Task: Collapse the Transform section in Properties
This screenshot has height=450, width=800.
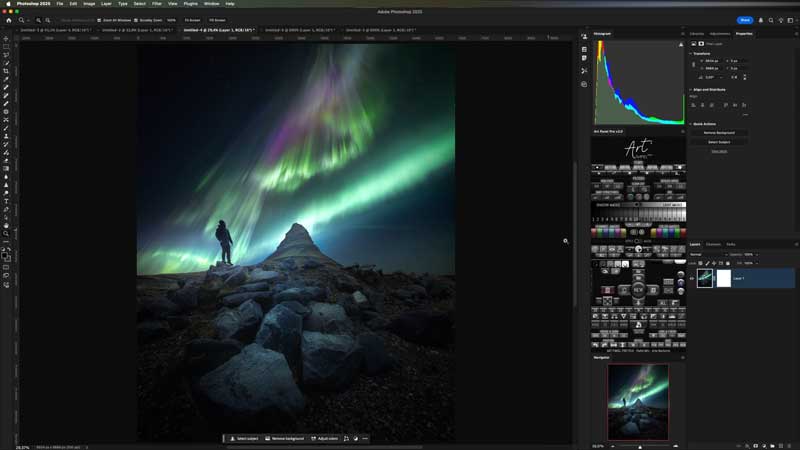Action: 691,53
